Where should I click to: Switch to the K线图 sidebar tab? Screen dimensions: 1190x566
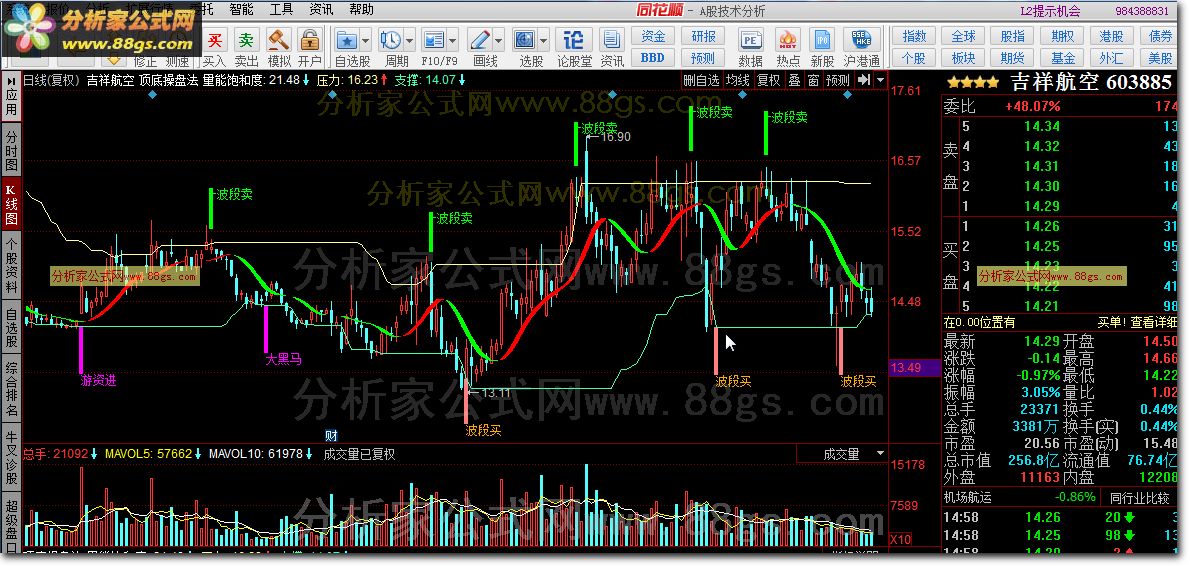pyautogui.click(x=11, y=203)
